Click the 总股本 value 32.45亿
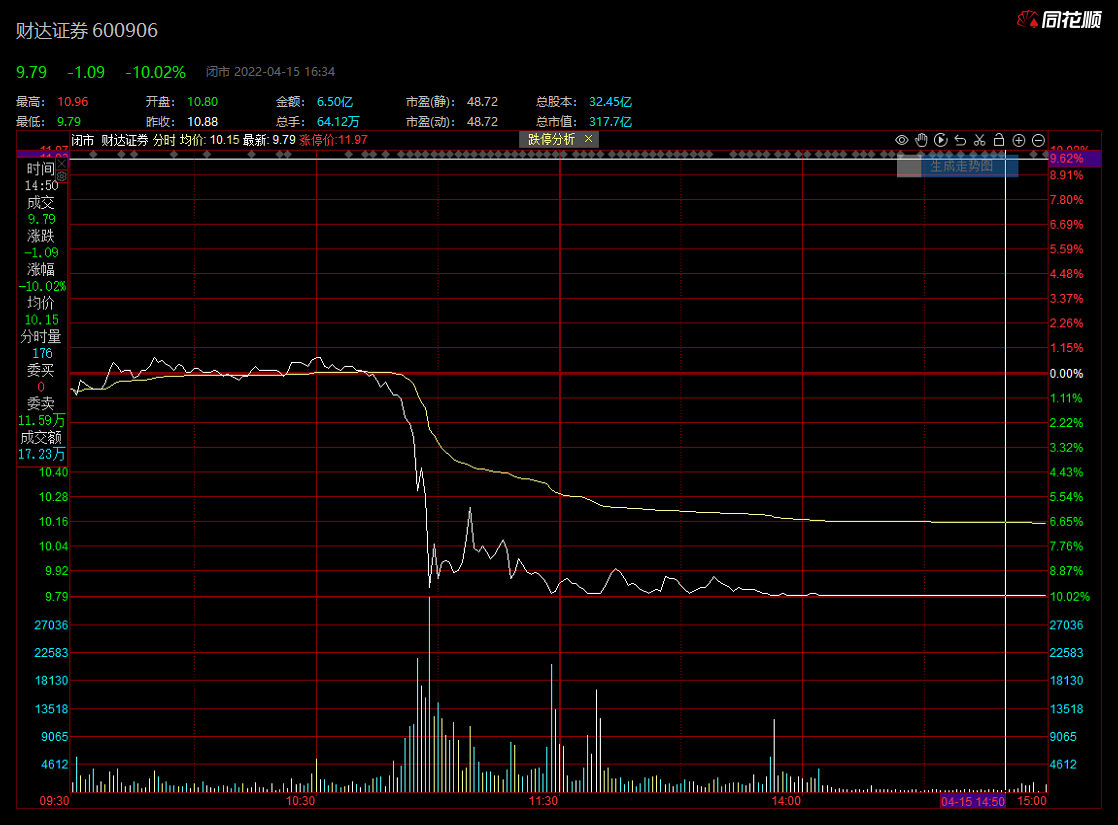 610,102
